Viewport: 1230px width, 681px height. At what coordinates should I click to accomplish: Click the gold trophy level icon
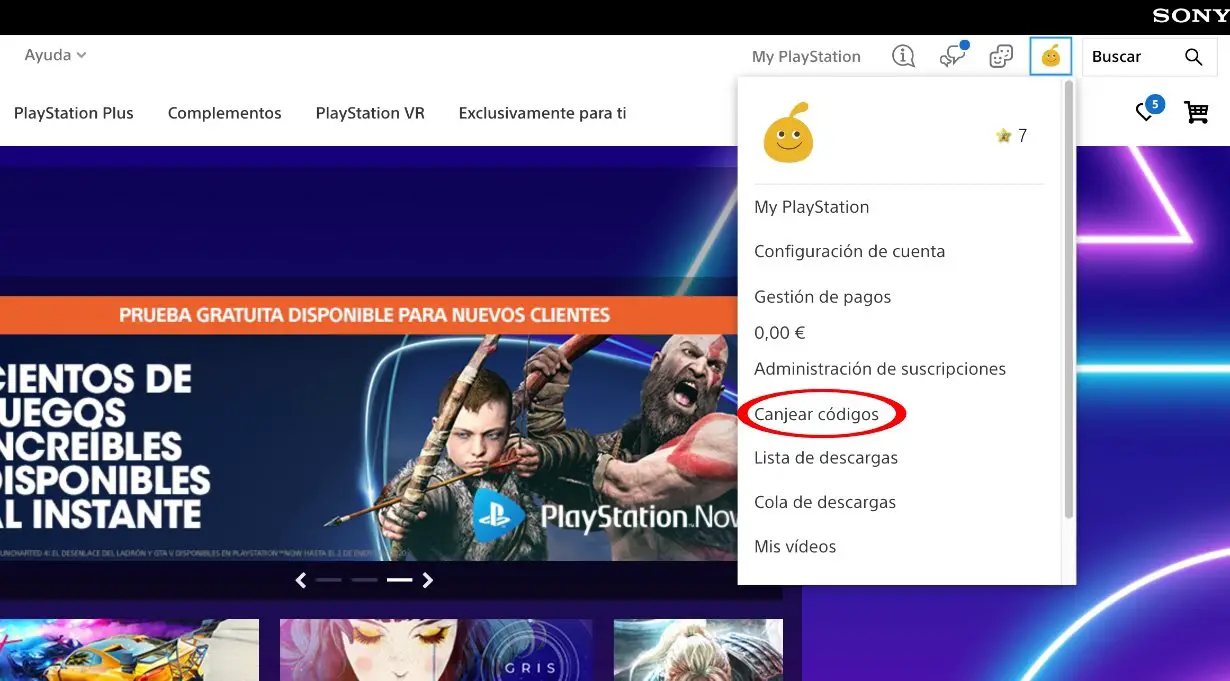pos(1004,136)
